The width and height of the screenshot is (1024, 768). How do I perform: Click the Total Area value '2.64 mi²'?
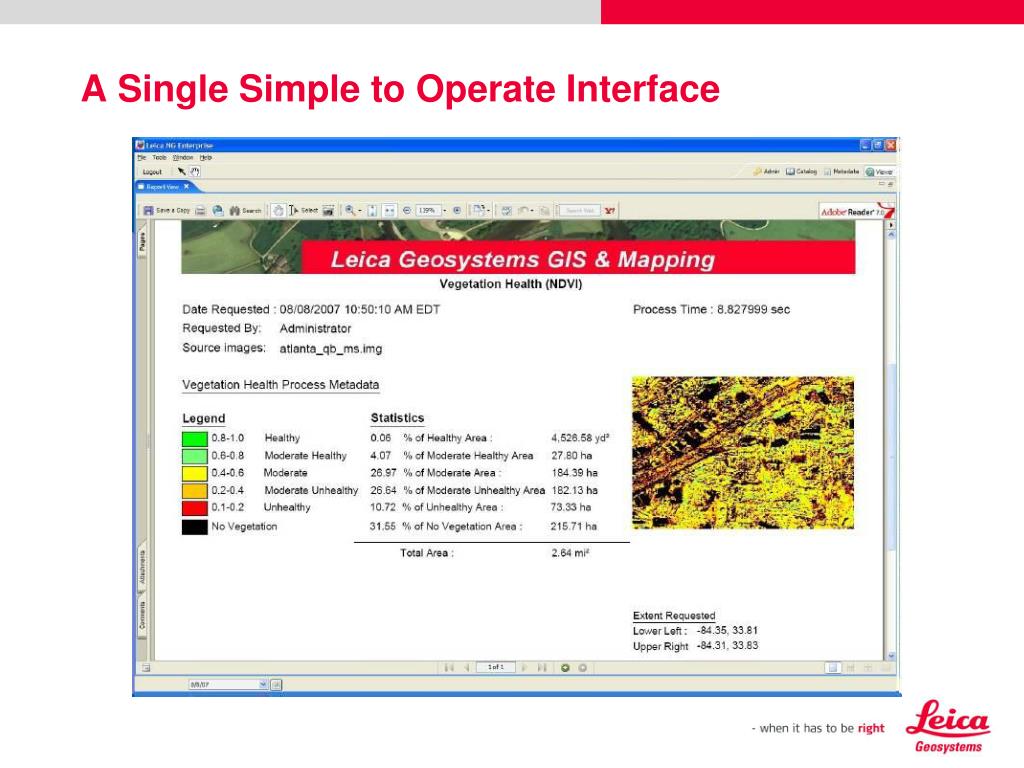(x=570, y=552)
